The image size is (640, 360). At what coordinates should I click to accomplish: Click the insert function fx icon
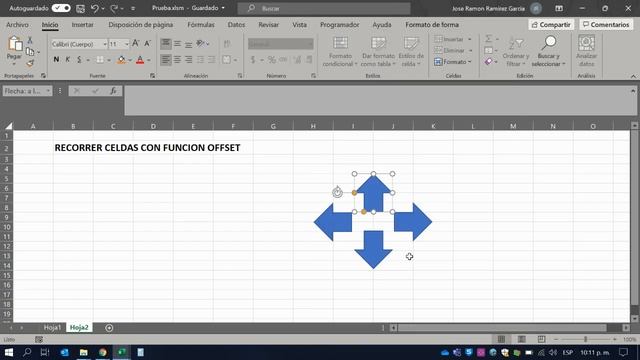(113, 91)
